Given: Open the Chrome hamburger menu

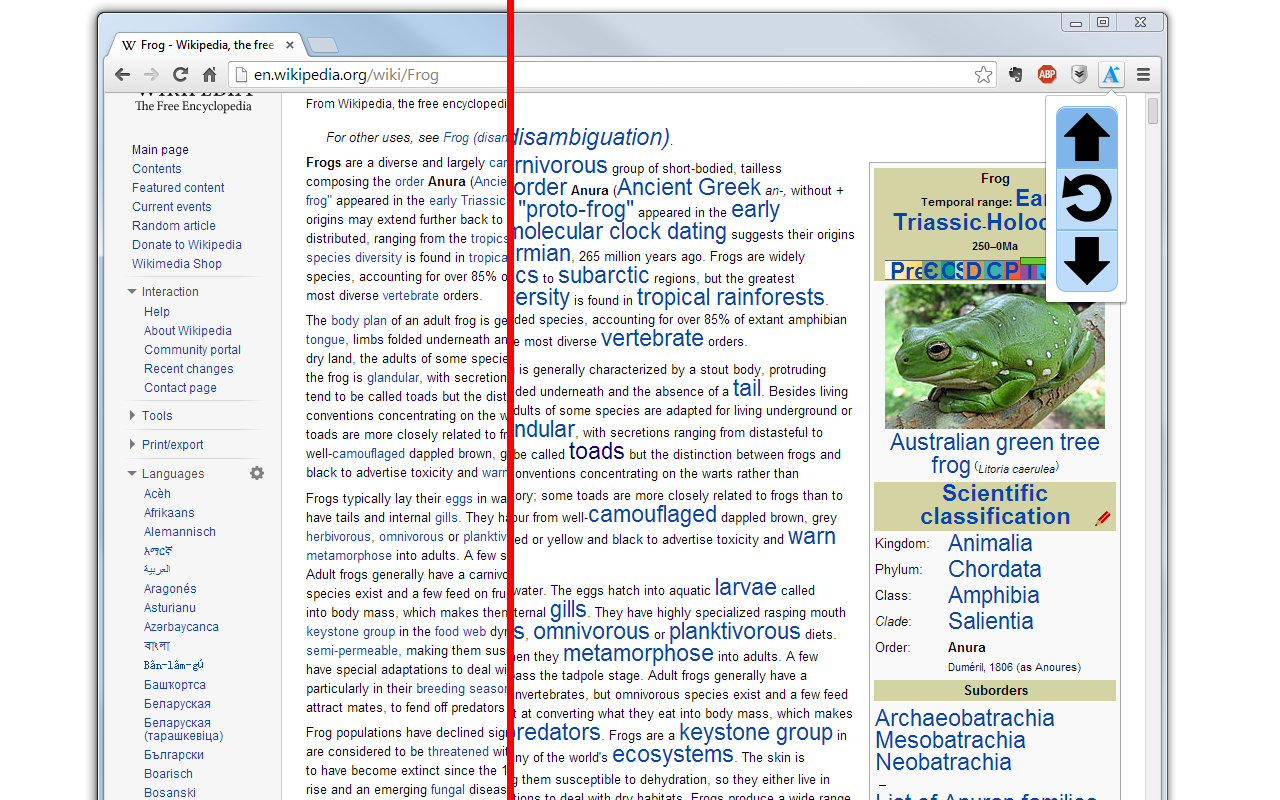Looking at the screenshot, I should 1143,74.
